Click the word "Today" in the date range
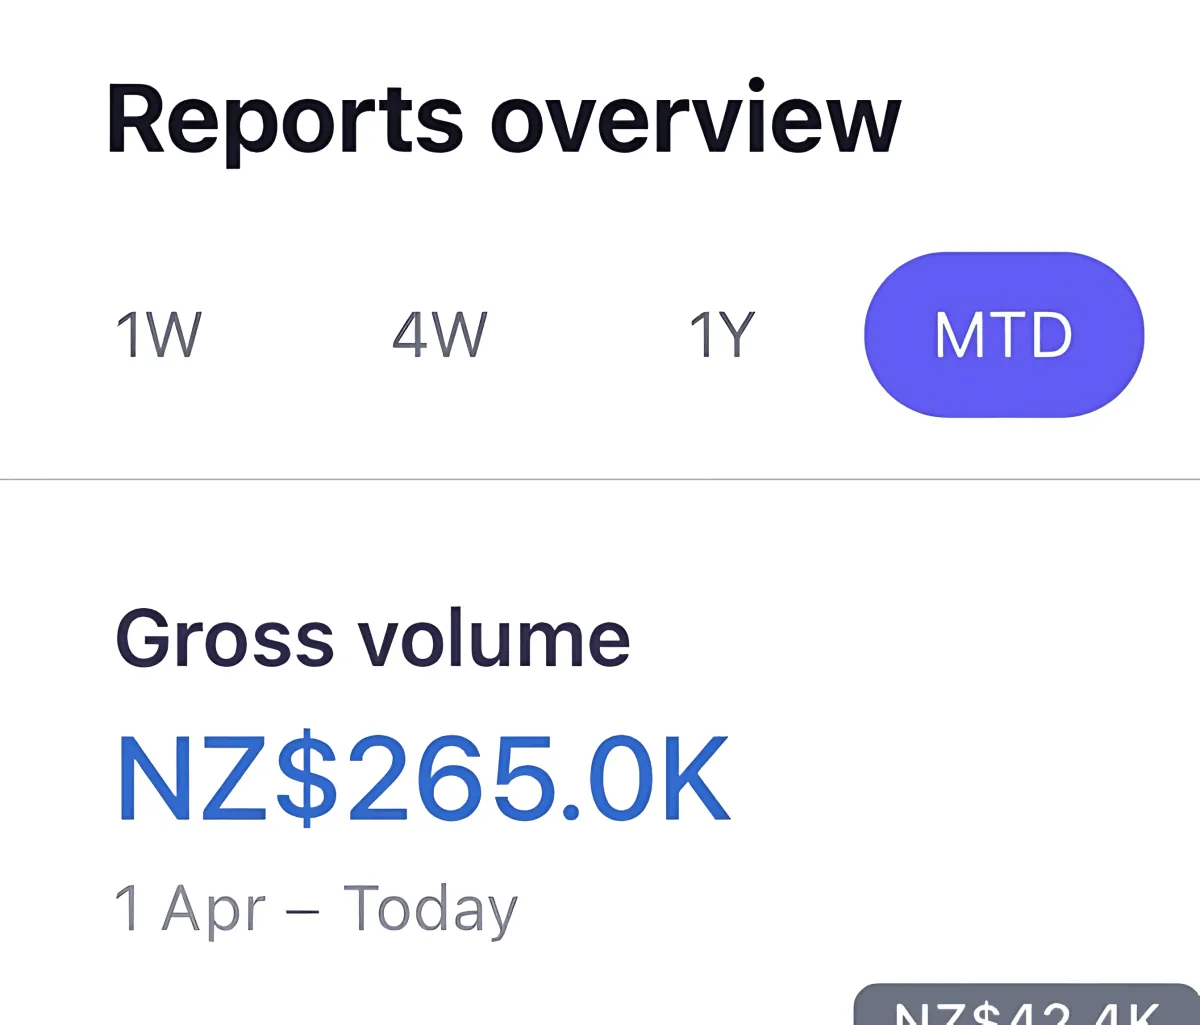This screenshot has width=1200, height=1025. 431,909
